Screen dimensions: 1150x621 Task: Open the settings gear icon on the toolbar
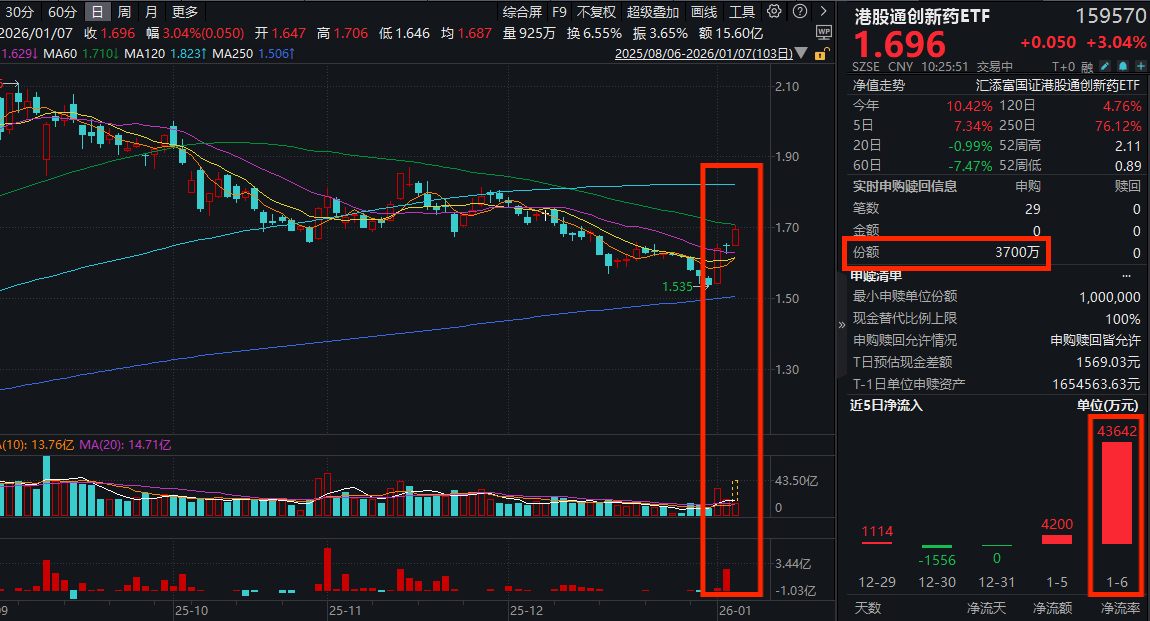click(x=774, y=11)
